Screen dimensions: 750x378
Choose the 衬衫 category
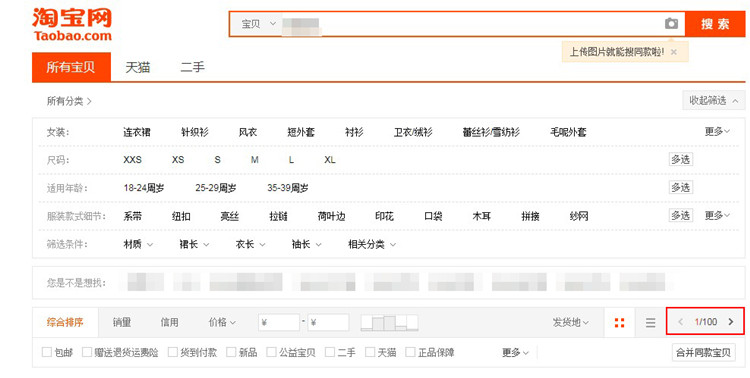click(354, 132)
